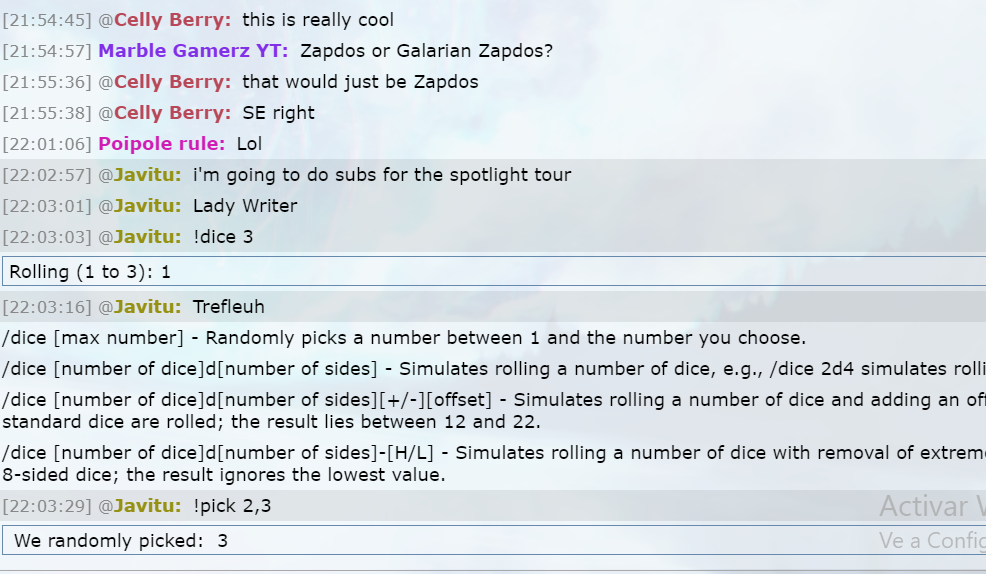Open Marble Gamerz YT user profile
Viewport: 986px width, 574px height.
click(193, 50)
